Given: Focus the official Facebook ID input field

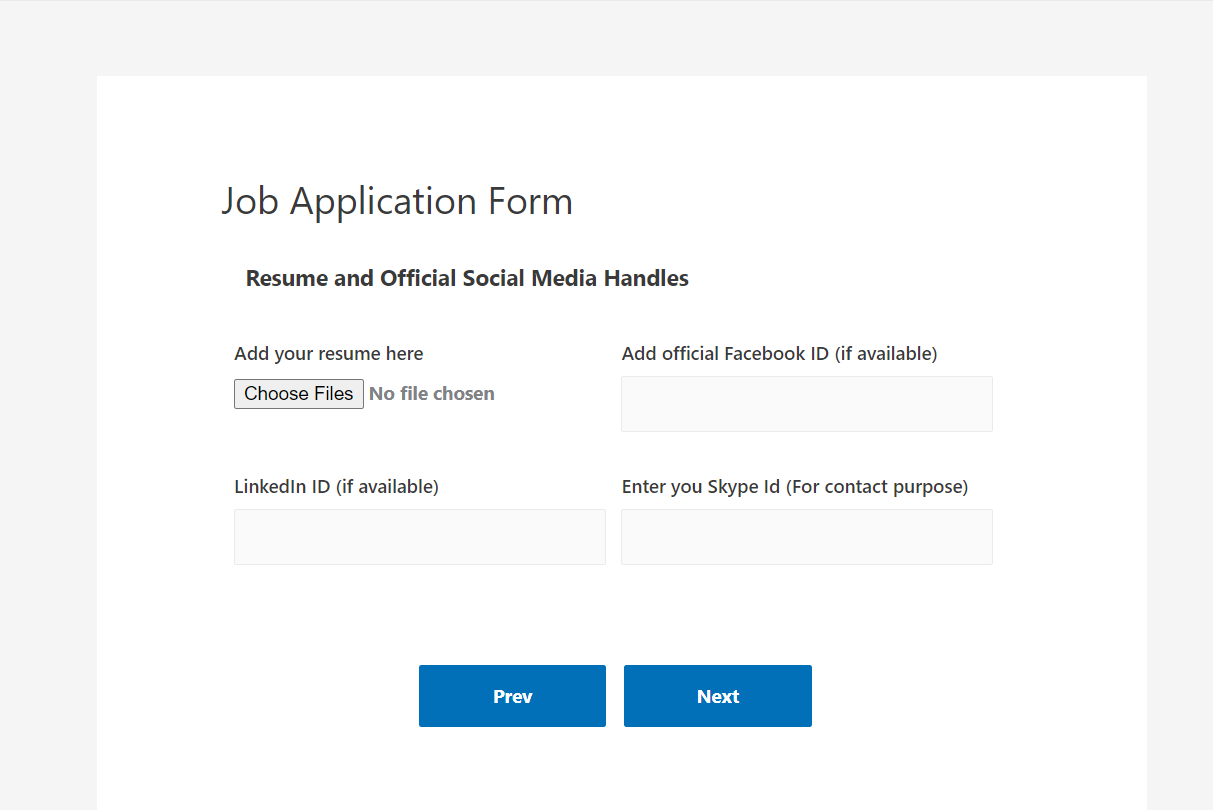Looking at the screenshot, I should [x=806, y=404].
